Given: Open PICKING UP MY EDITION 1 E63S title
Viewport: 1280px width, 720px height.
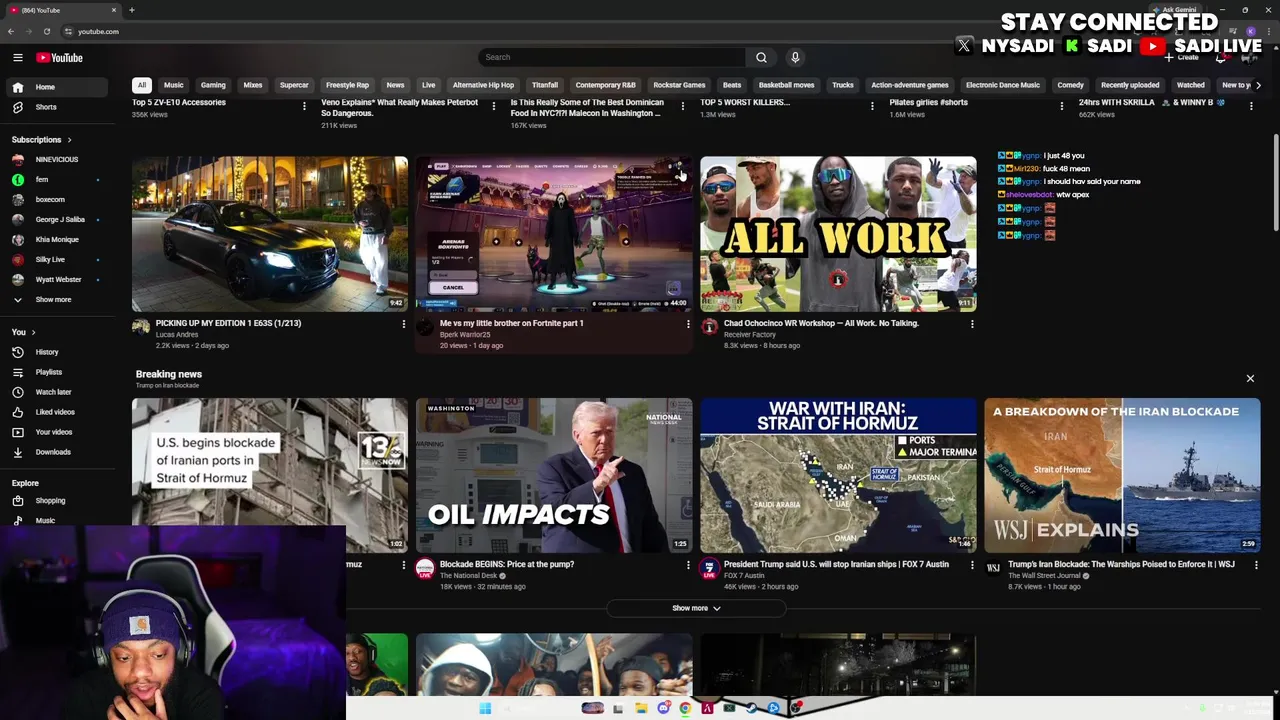Looking at the screenshot, I should coord(228,323).
